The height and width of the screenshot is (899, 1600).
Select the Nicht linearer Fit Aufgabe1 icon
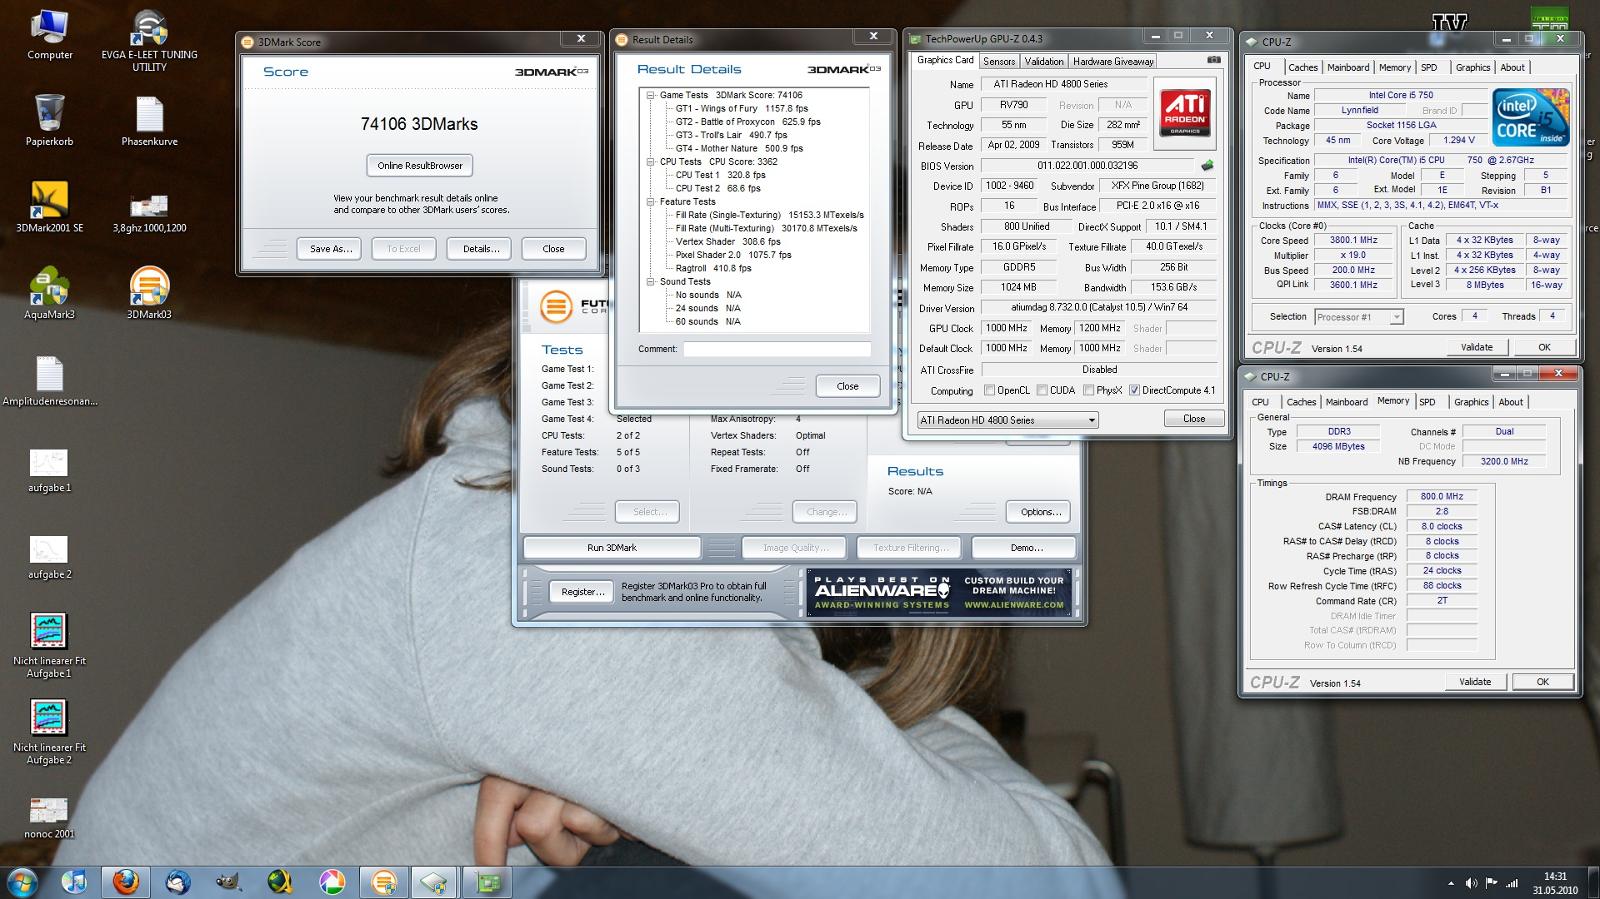tap(49, 647)
